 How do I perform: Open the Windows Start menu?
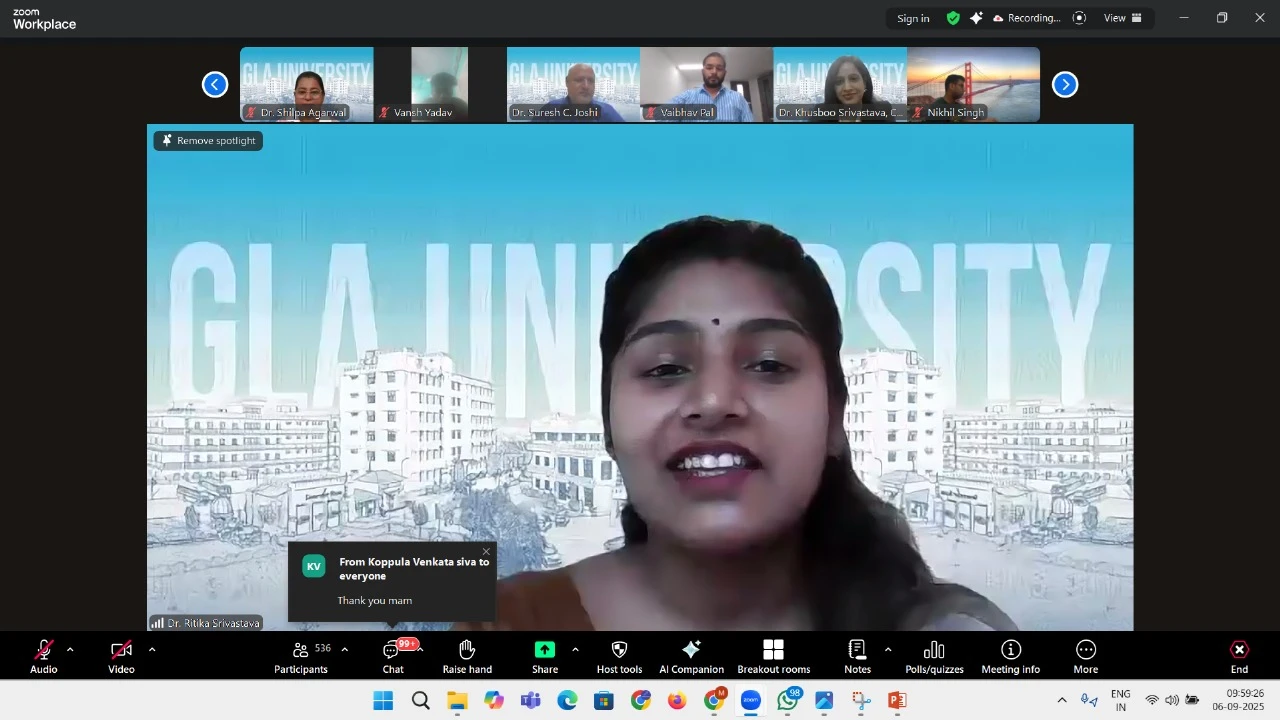[x=383, y=701]
